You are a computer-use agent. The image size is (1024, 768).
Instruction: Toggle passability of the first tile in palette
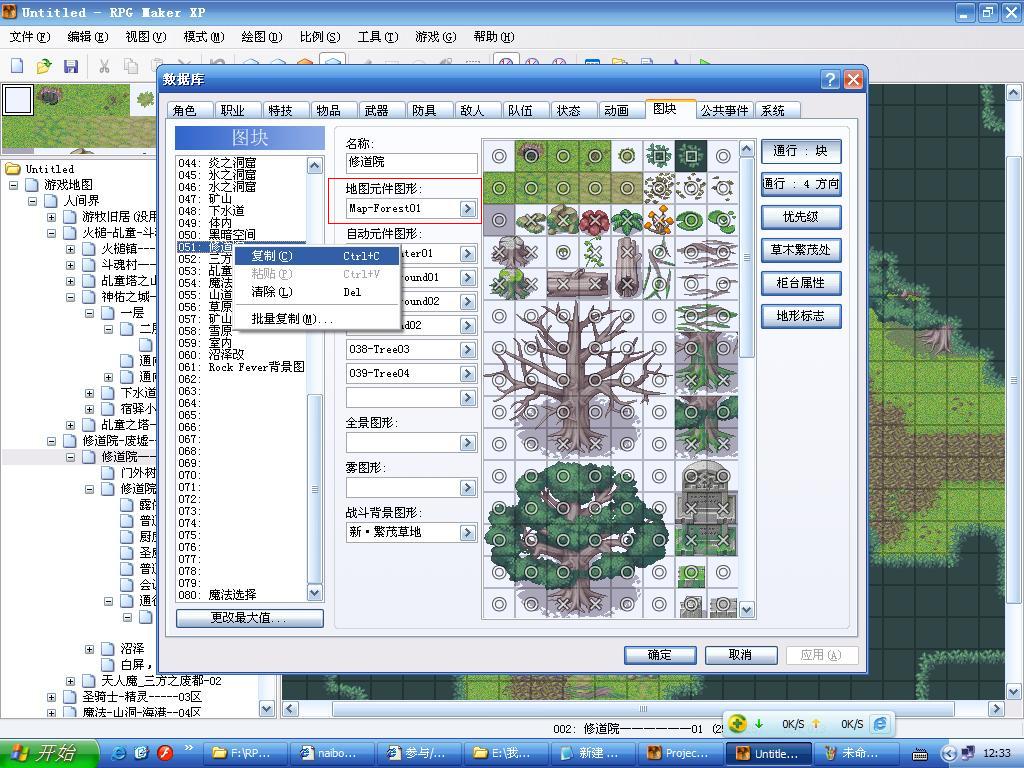[x=499, y=156]
